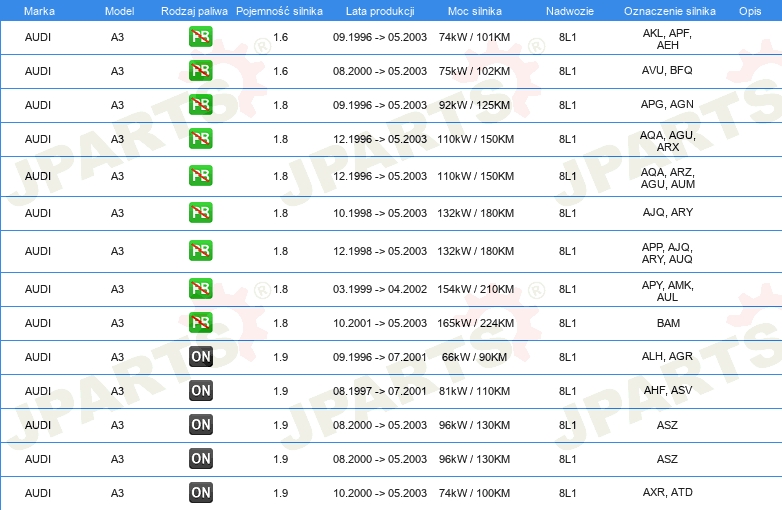The image size is (782, 510).
Task: Click power value 154kW / 210KM
Action: [475, 289]
